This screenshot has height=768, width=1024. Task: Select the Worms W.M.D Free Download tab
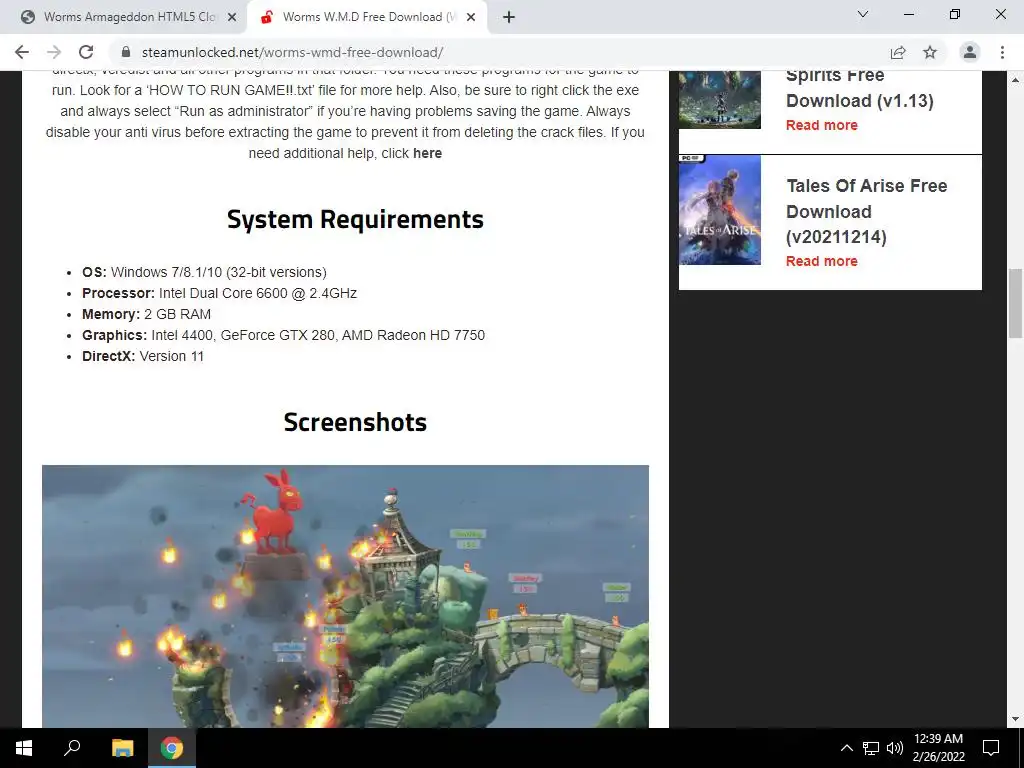(368, 17)
